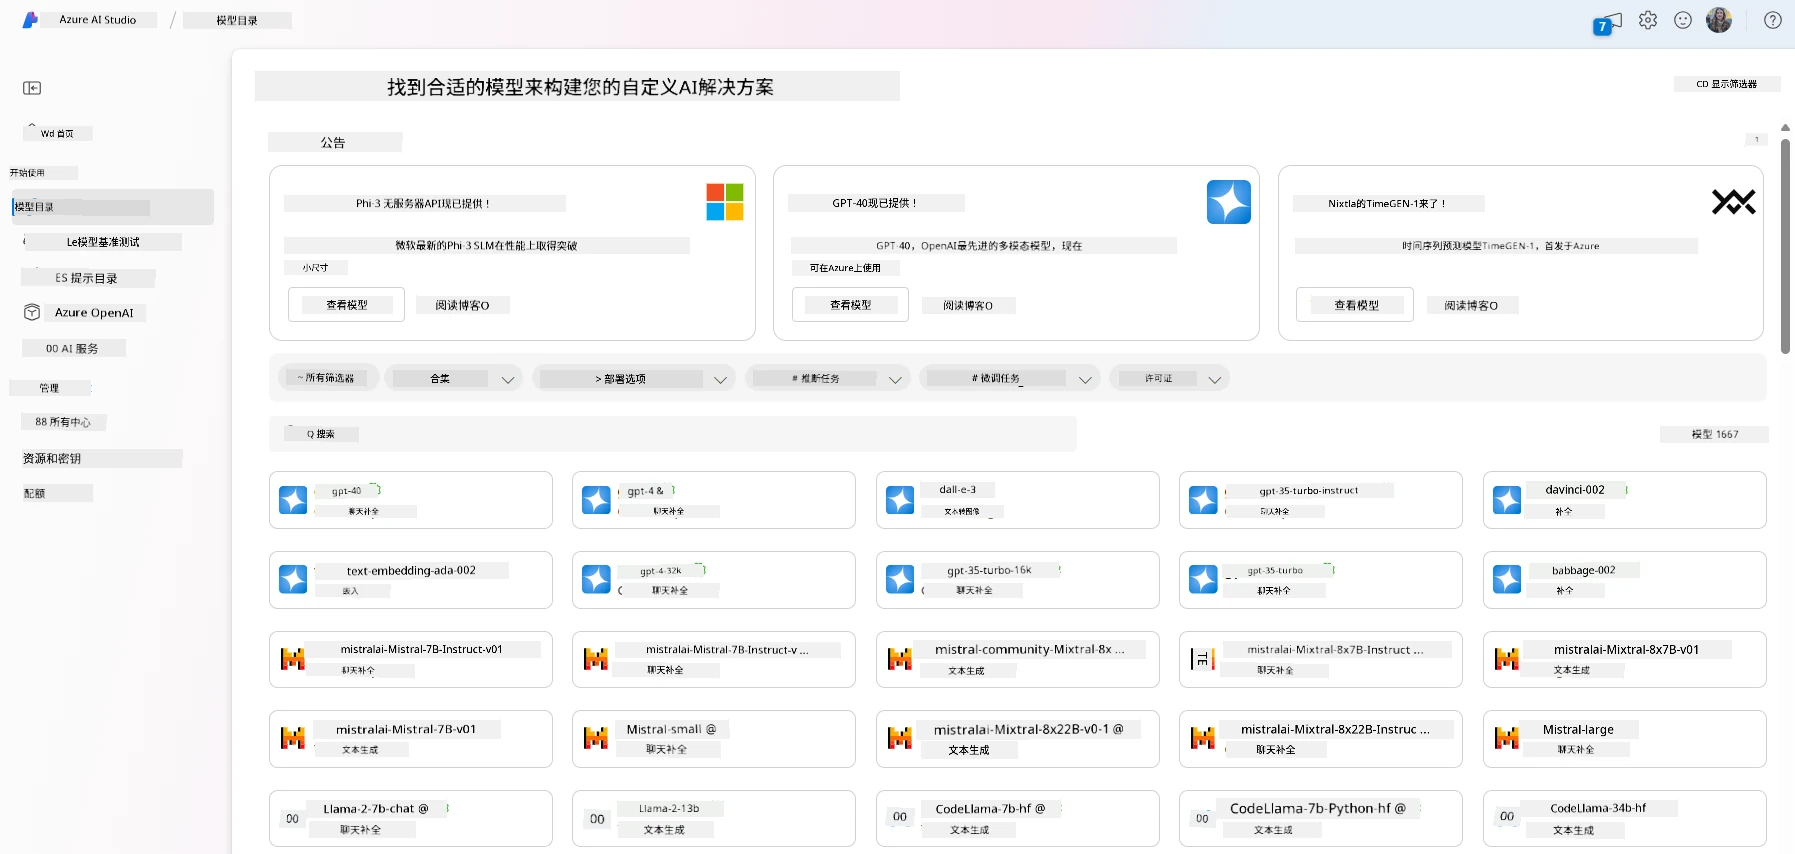Screen dimensions: 1795x854
Task: Open the CodeLlama-7b-Python-hf model name
Action: [1318, 808]
